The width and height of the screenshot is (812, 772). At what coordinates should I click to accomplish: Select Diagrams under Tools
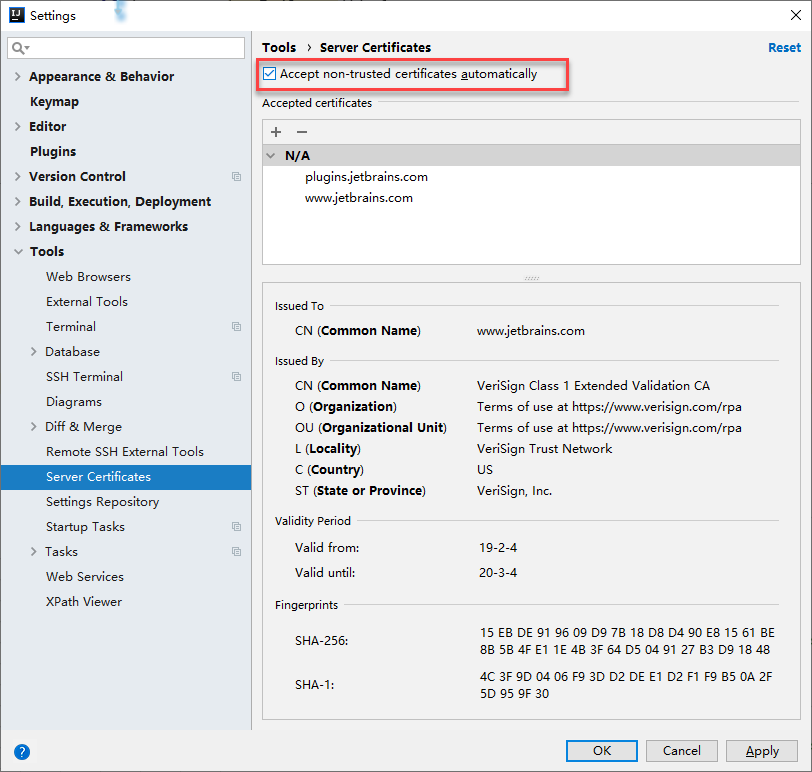point(74,402)
